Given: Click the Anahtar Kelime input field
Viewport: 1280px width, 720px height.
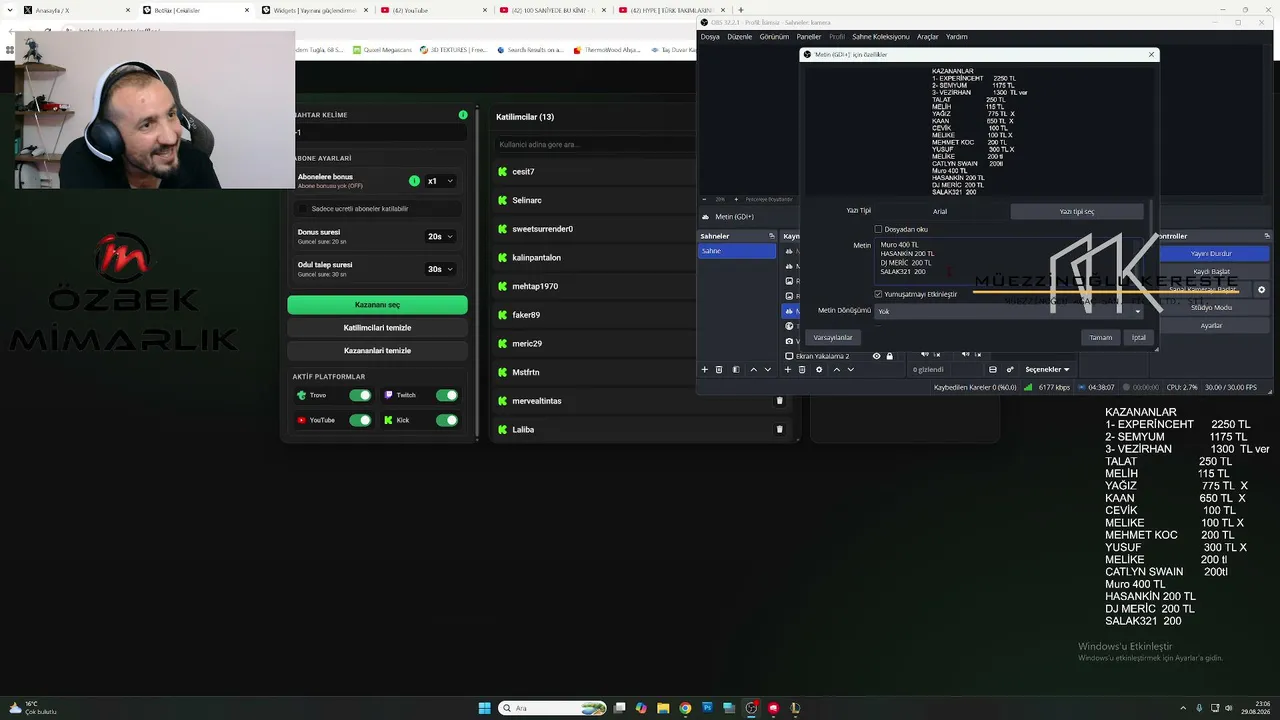Looking at the screenshot, I should pos(379,132).
